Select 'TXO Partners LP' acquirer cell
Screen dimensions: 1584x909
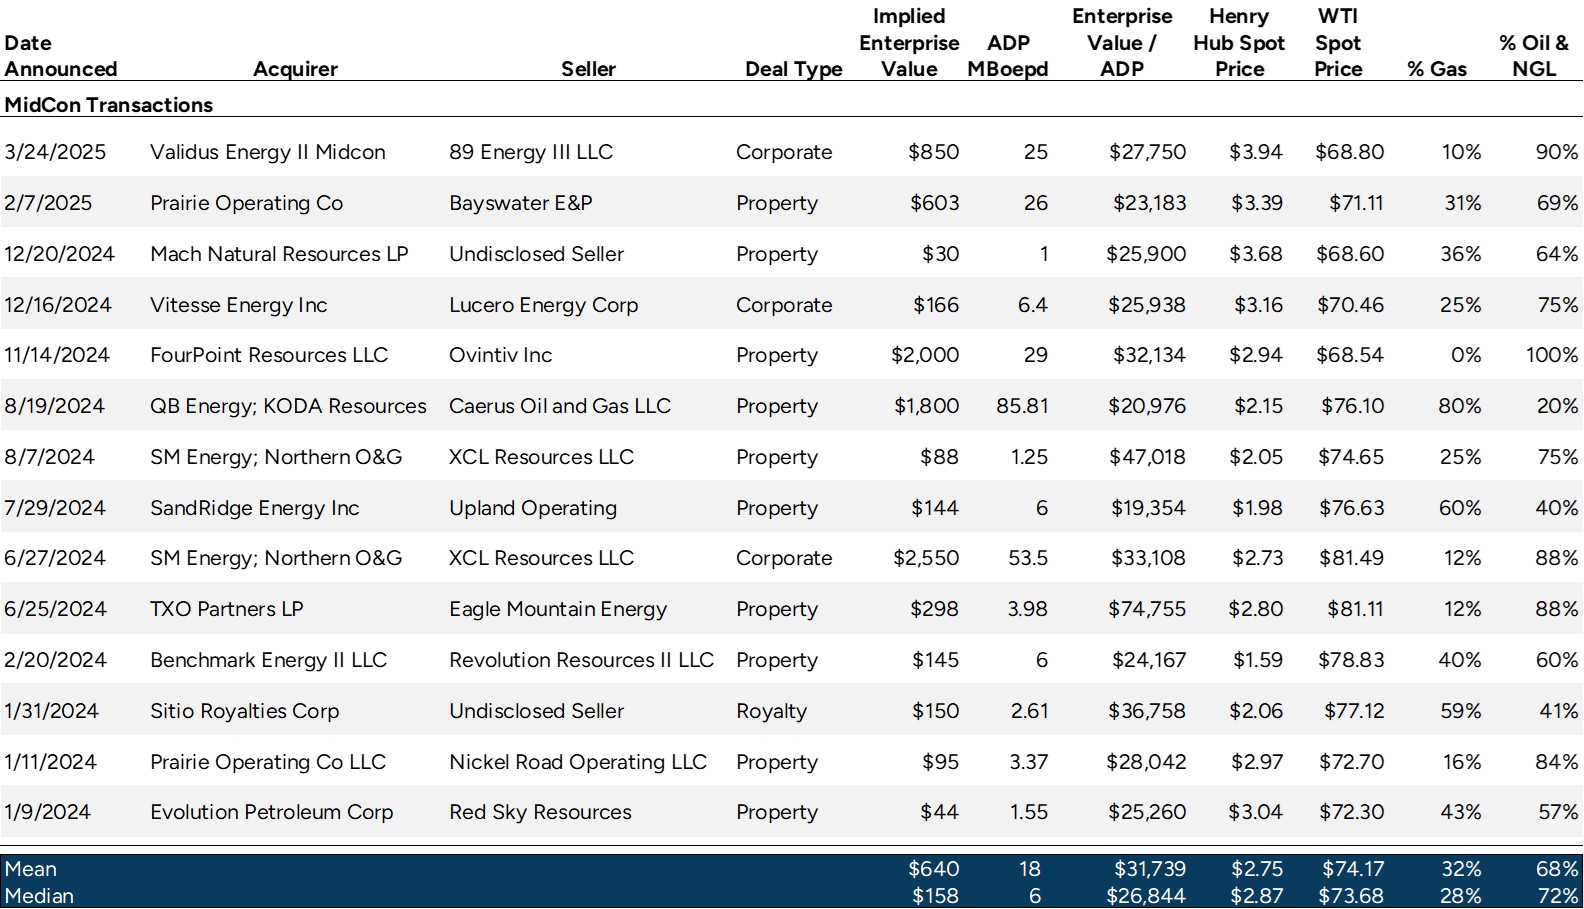[227, 609]
